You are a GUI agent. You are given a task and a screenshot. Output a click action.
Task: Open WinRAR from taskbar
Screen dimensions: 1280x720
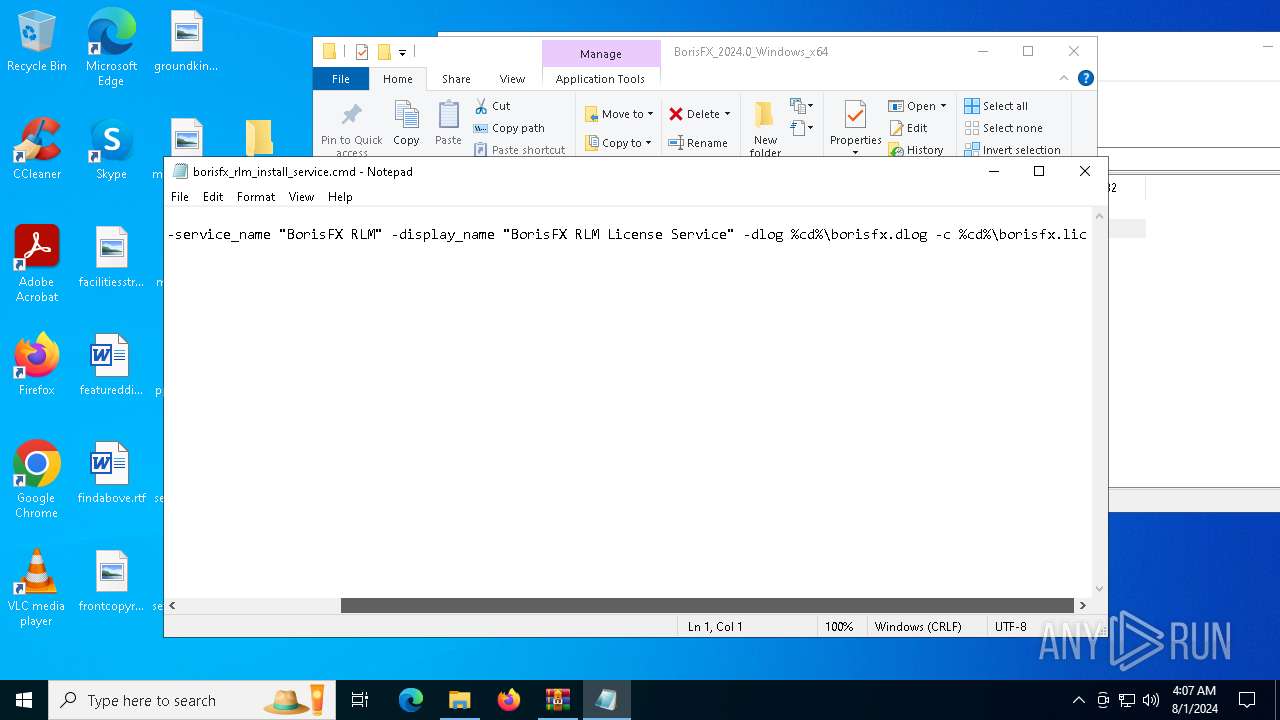[557, 700]
